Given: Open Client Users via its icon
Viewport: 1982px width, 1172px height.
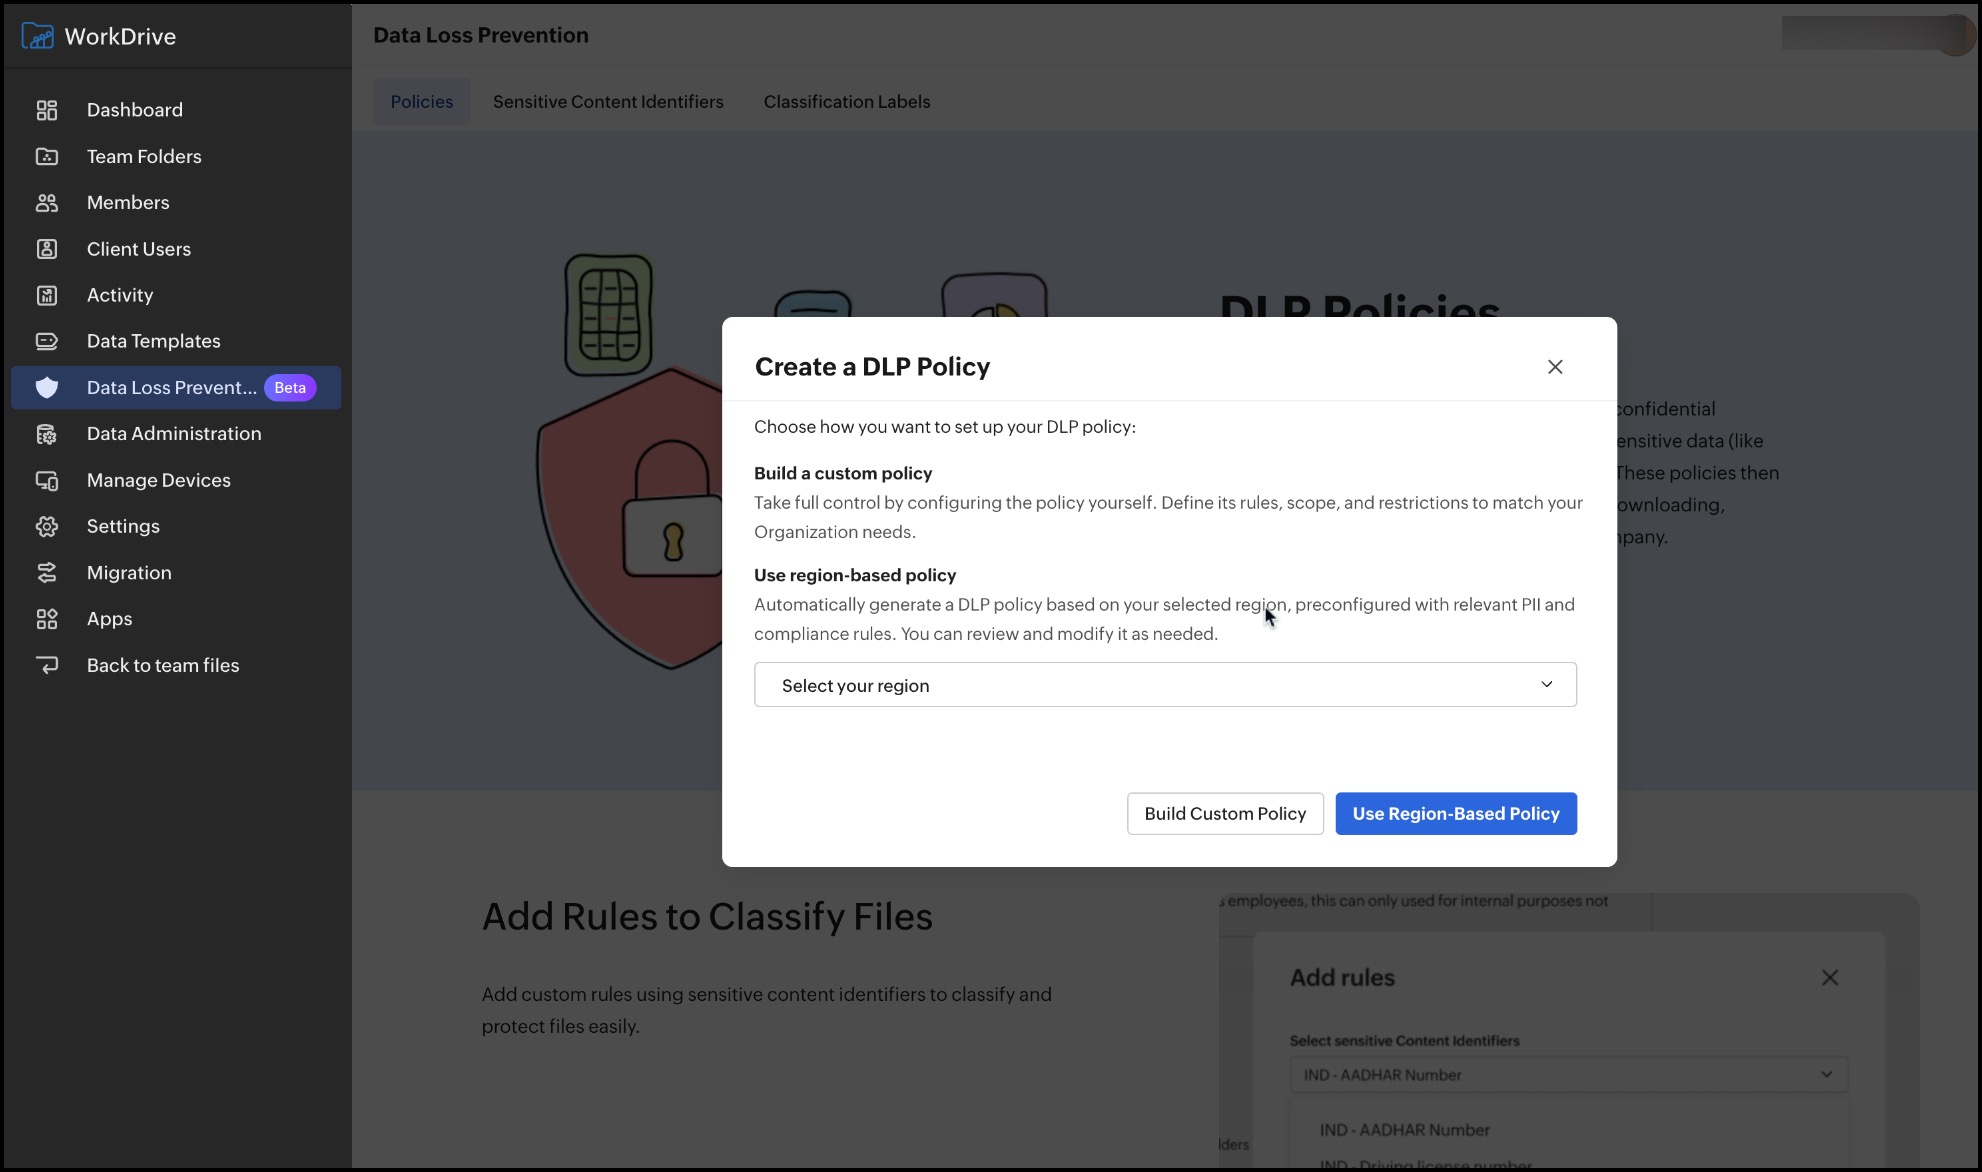Looking at the screenshot, I should point(47,249).
